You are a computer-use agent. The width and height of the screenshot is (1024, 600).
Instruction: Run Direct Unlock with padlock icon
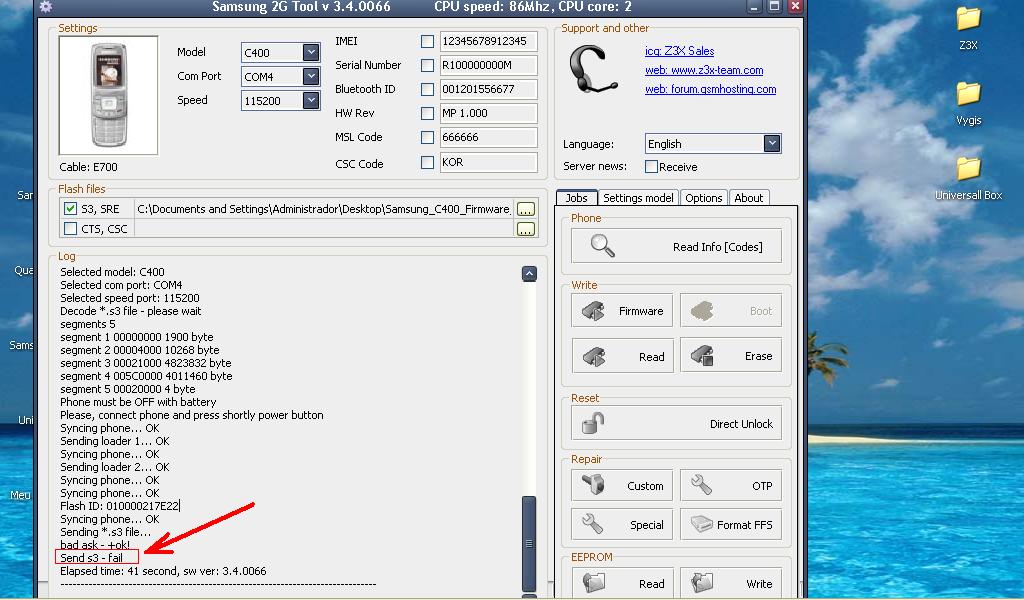pos(676,423)
